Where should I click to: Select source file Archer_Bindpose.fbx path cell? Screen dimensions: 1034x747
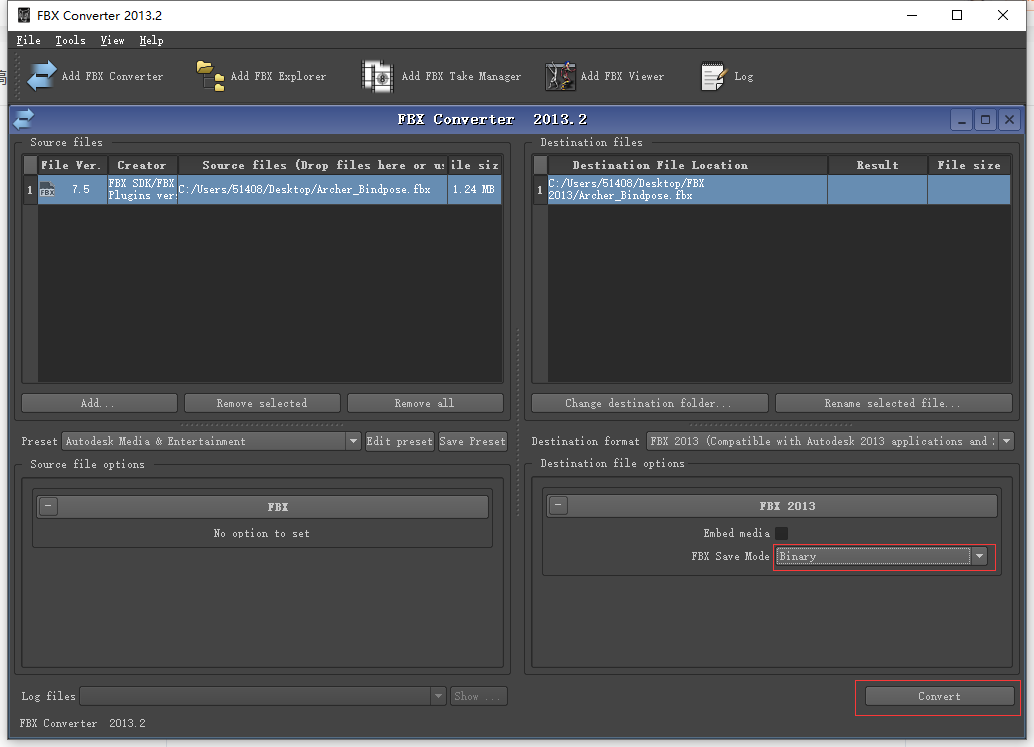click(313, 189)
